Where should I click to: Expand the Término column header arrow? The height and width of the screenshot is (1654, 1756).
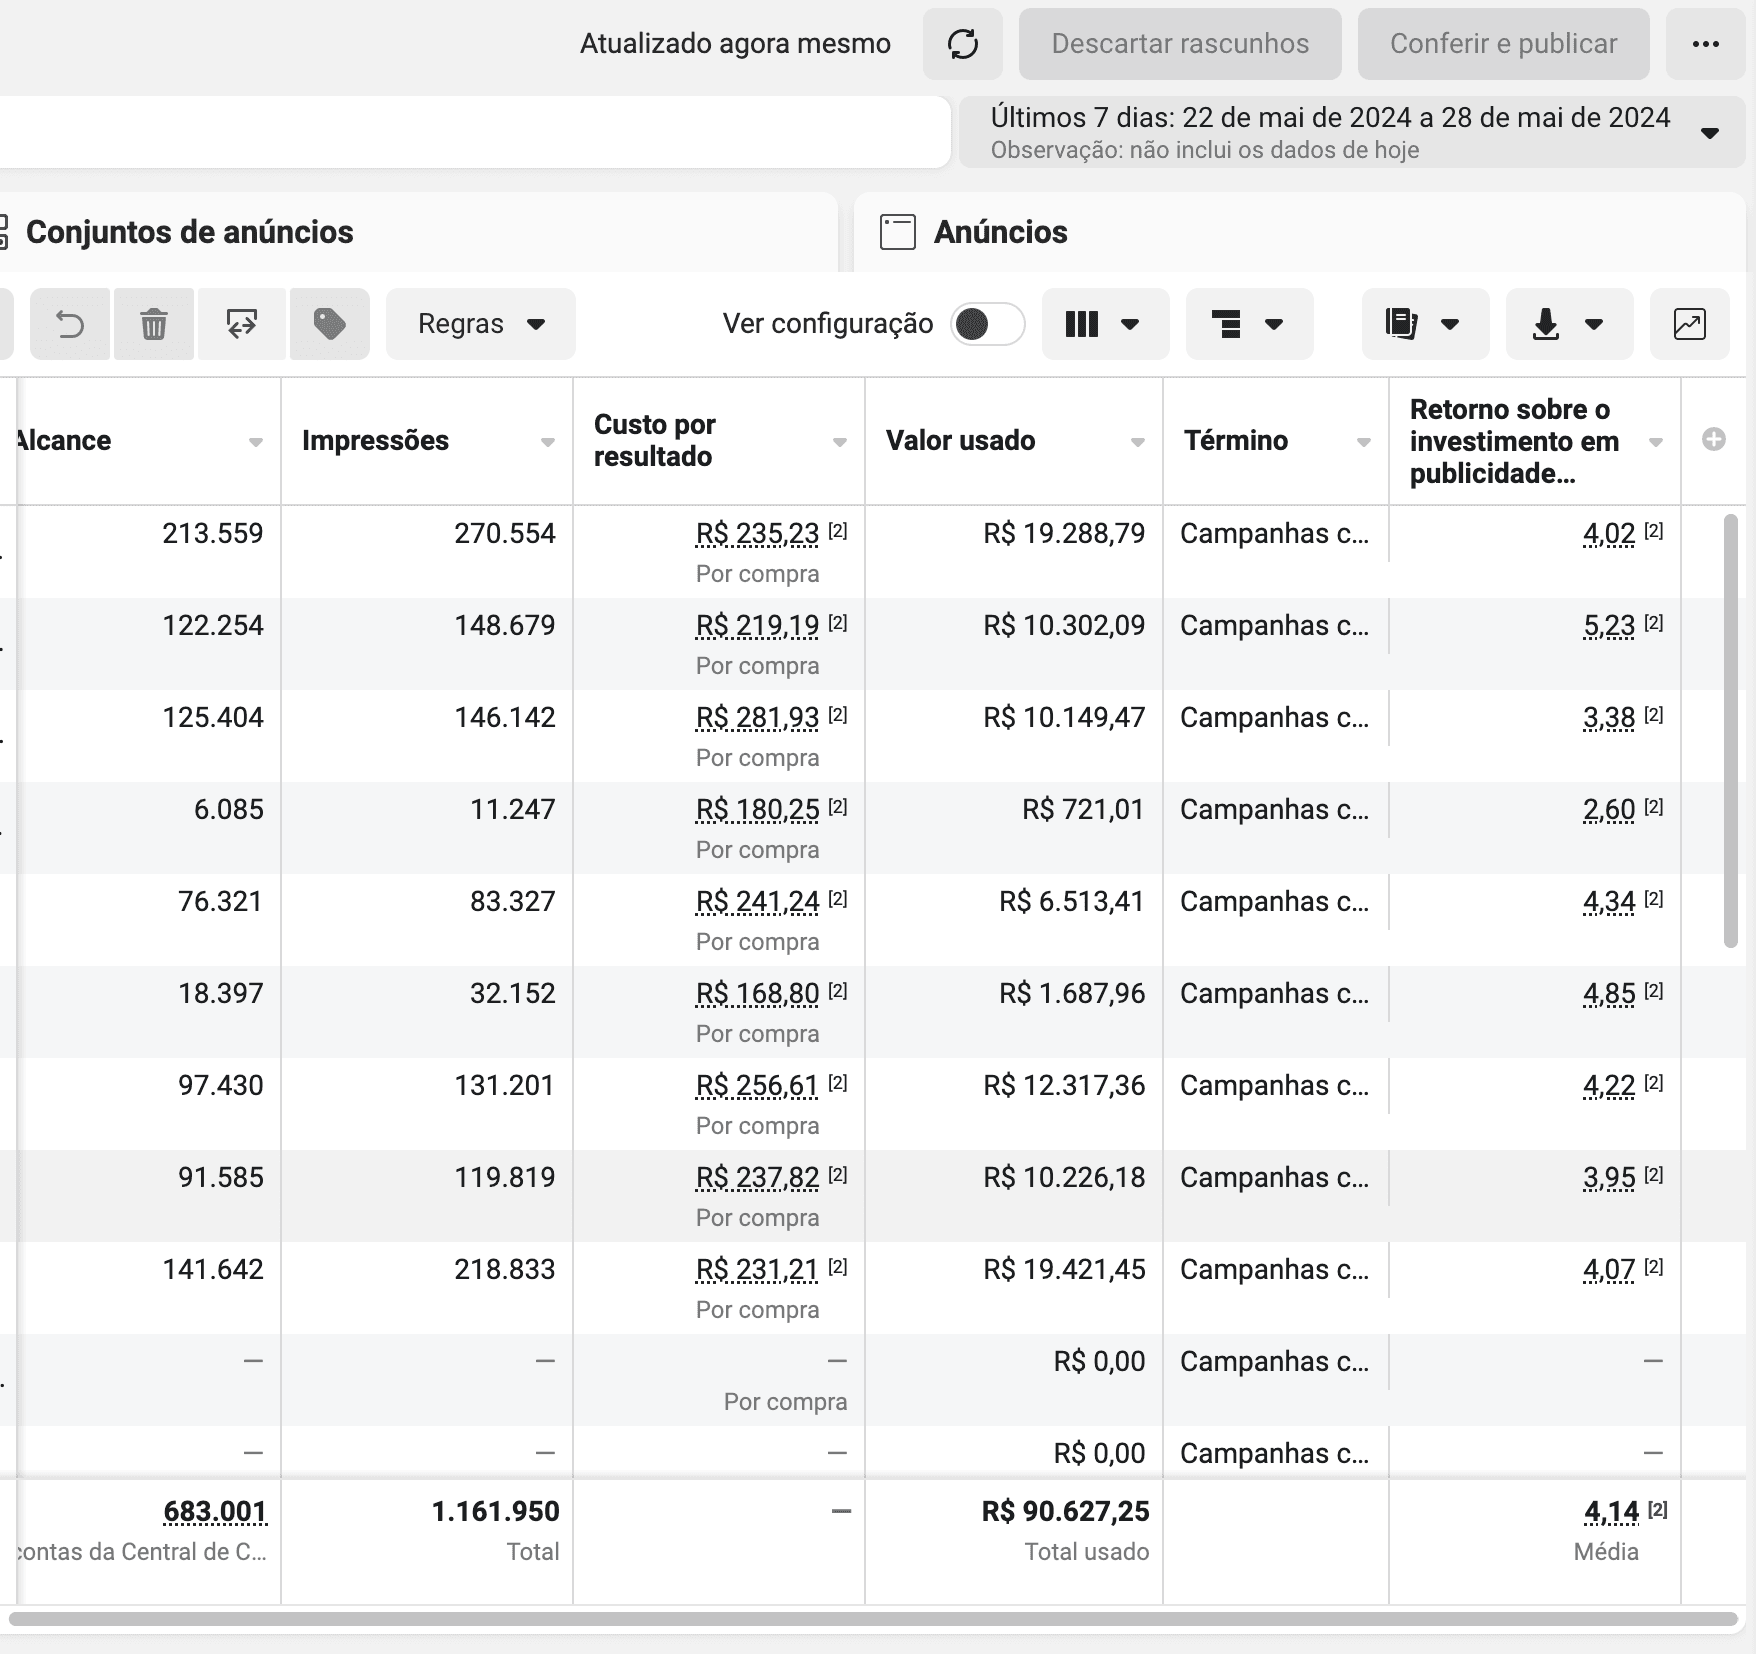pyautogui.click(x=1364, y=442)
